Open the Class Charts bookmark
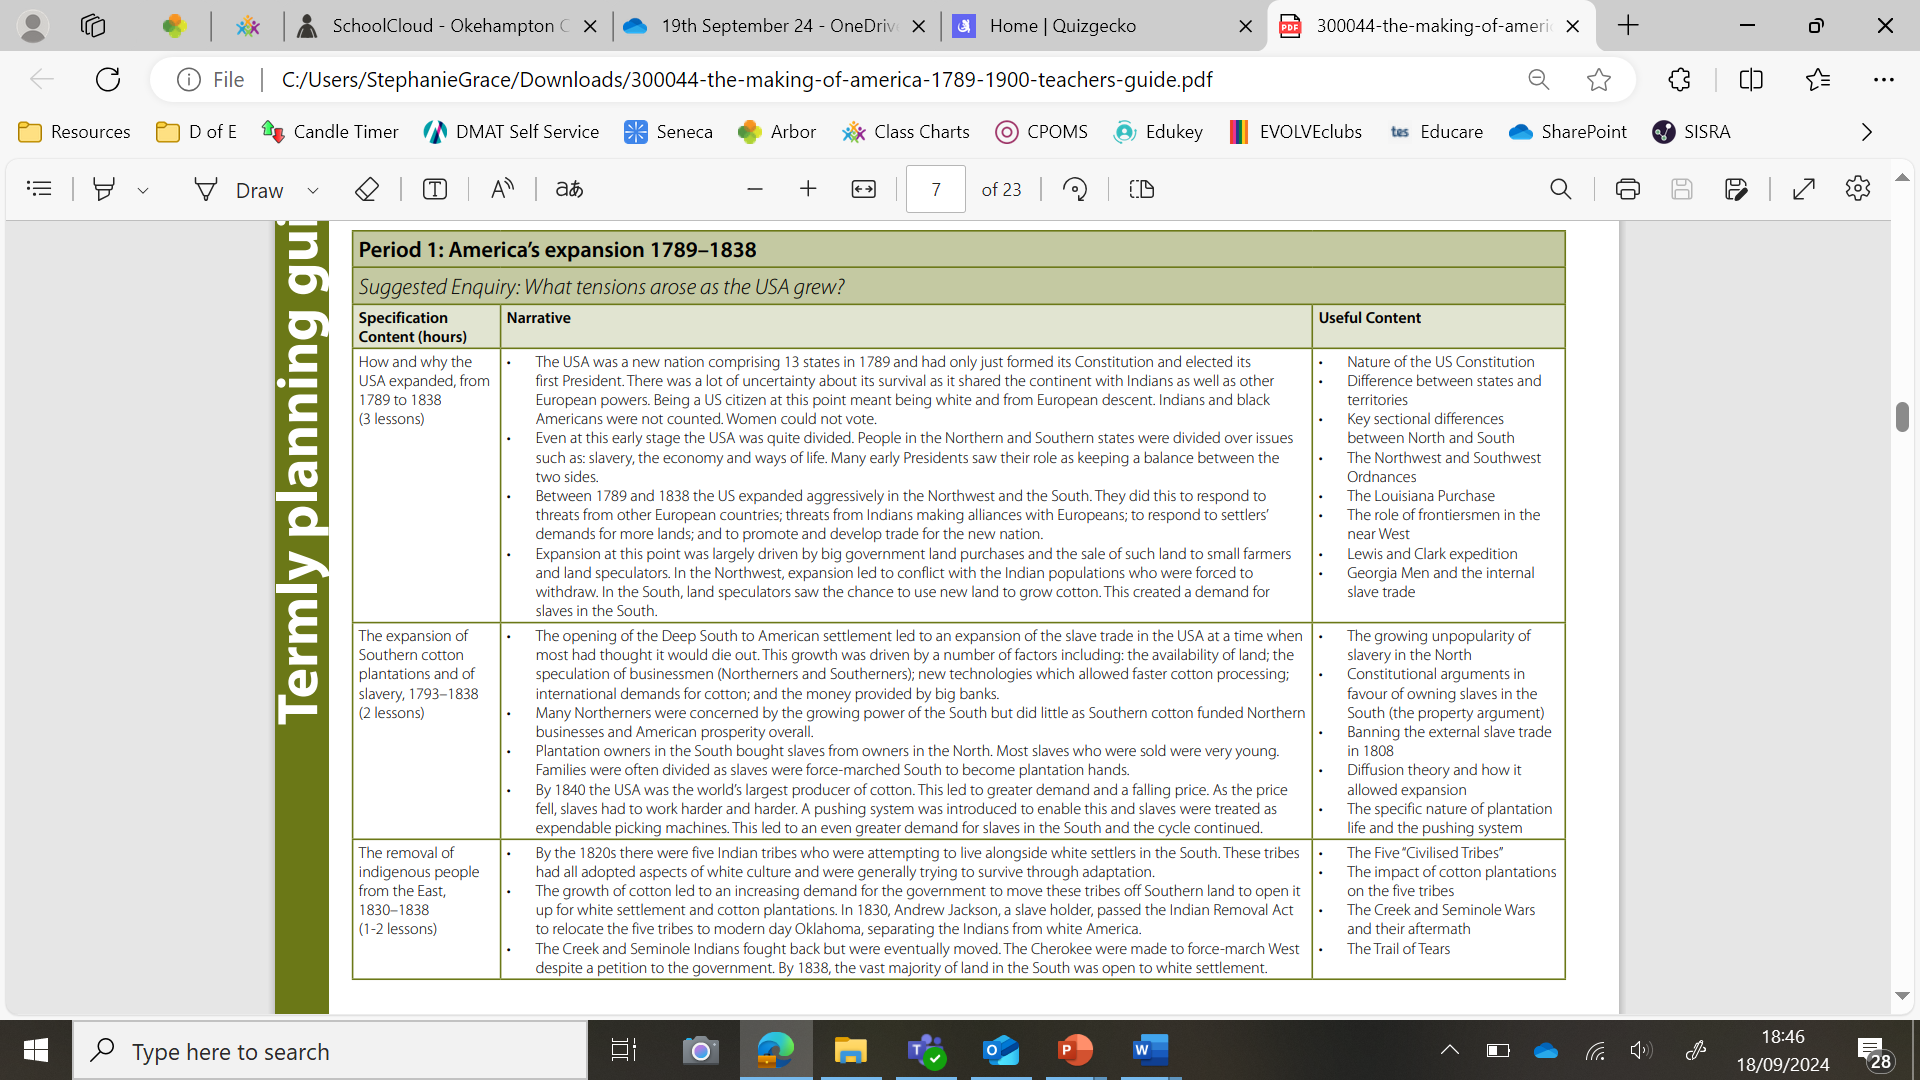 click(x=906, y=132)
